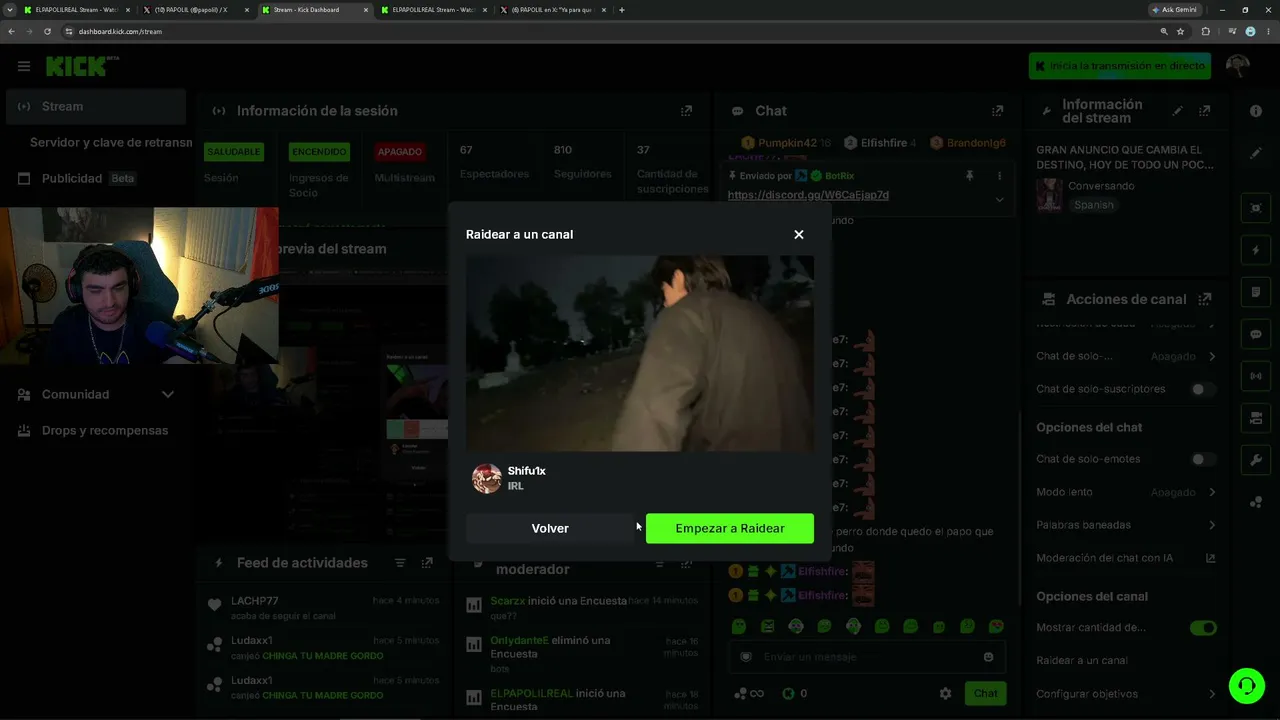
Task: Unpin the pinned BotRix message
Action: tap(969, 176)
